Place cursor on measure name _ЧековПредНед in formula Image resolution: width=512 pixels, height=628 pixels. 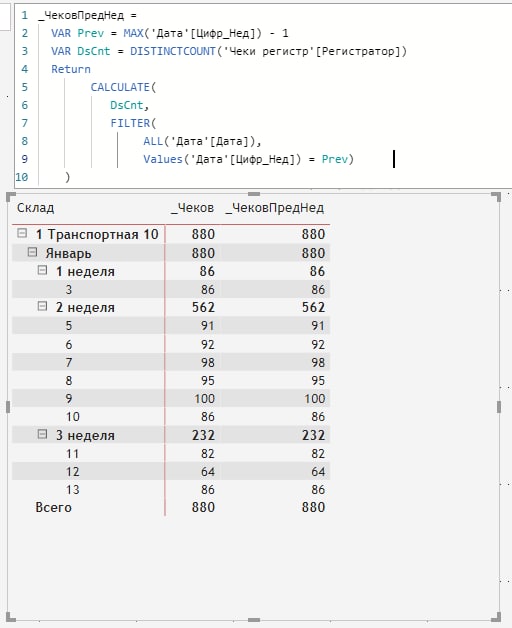tap(81, 16)
